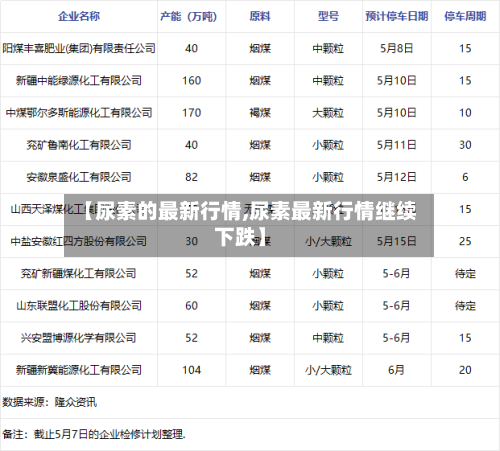Click 褐煤 raw material cell

click(260, 113)
